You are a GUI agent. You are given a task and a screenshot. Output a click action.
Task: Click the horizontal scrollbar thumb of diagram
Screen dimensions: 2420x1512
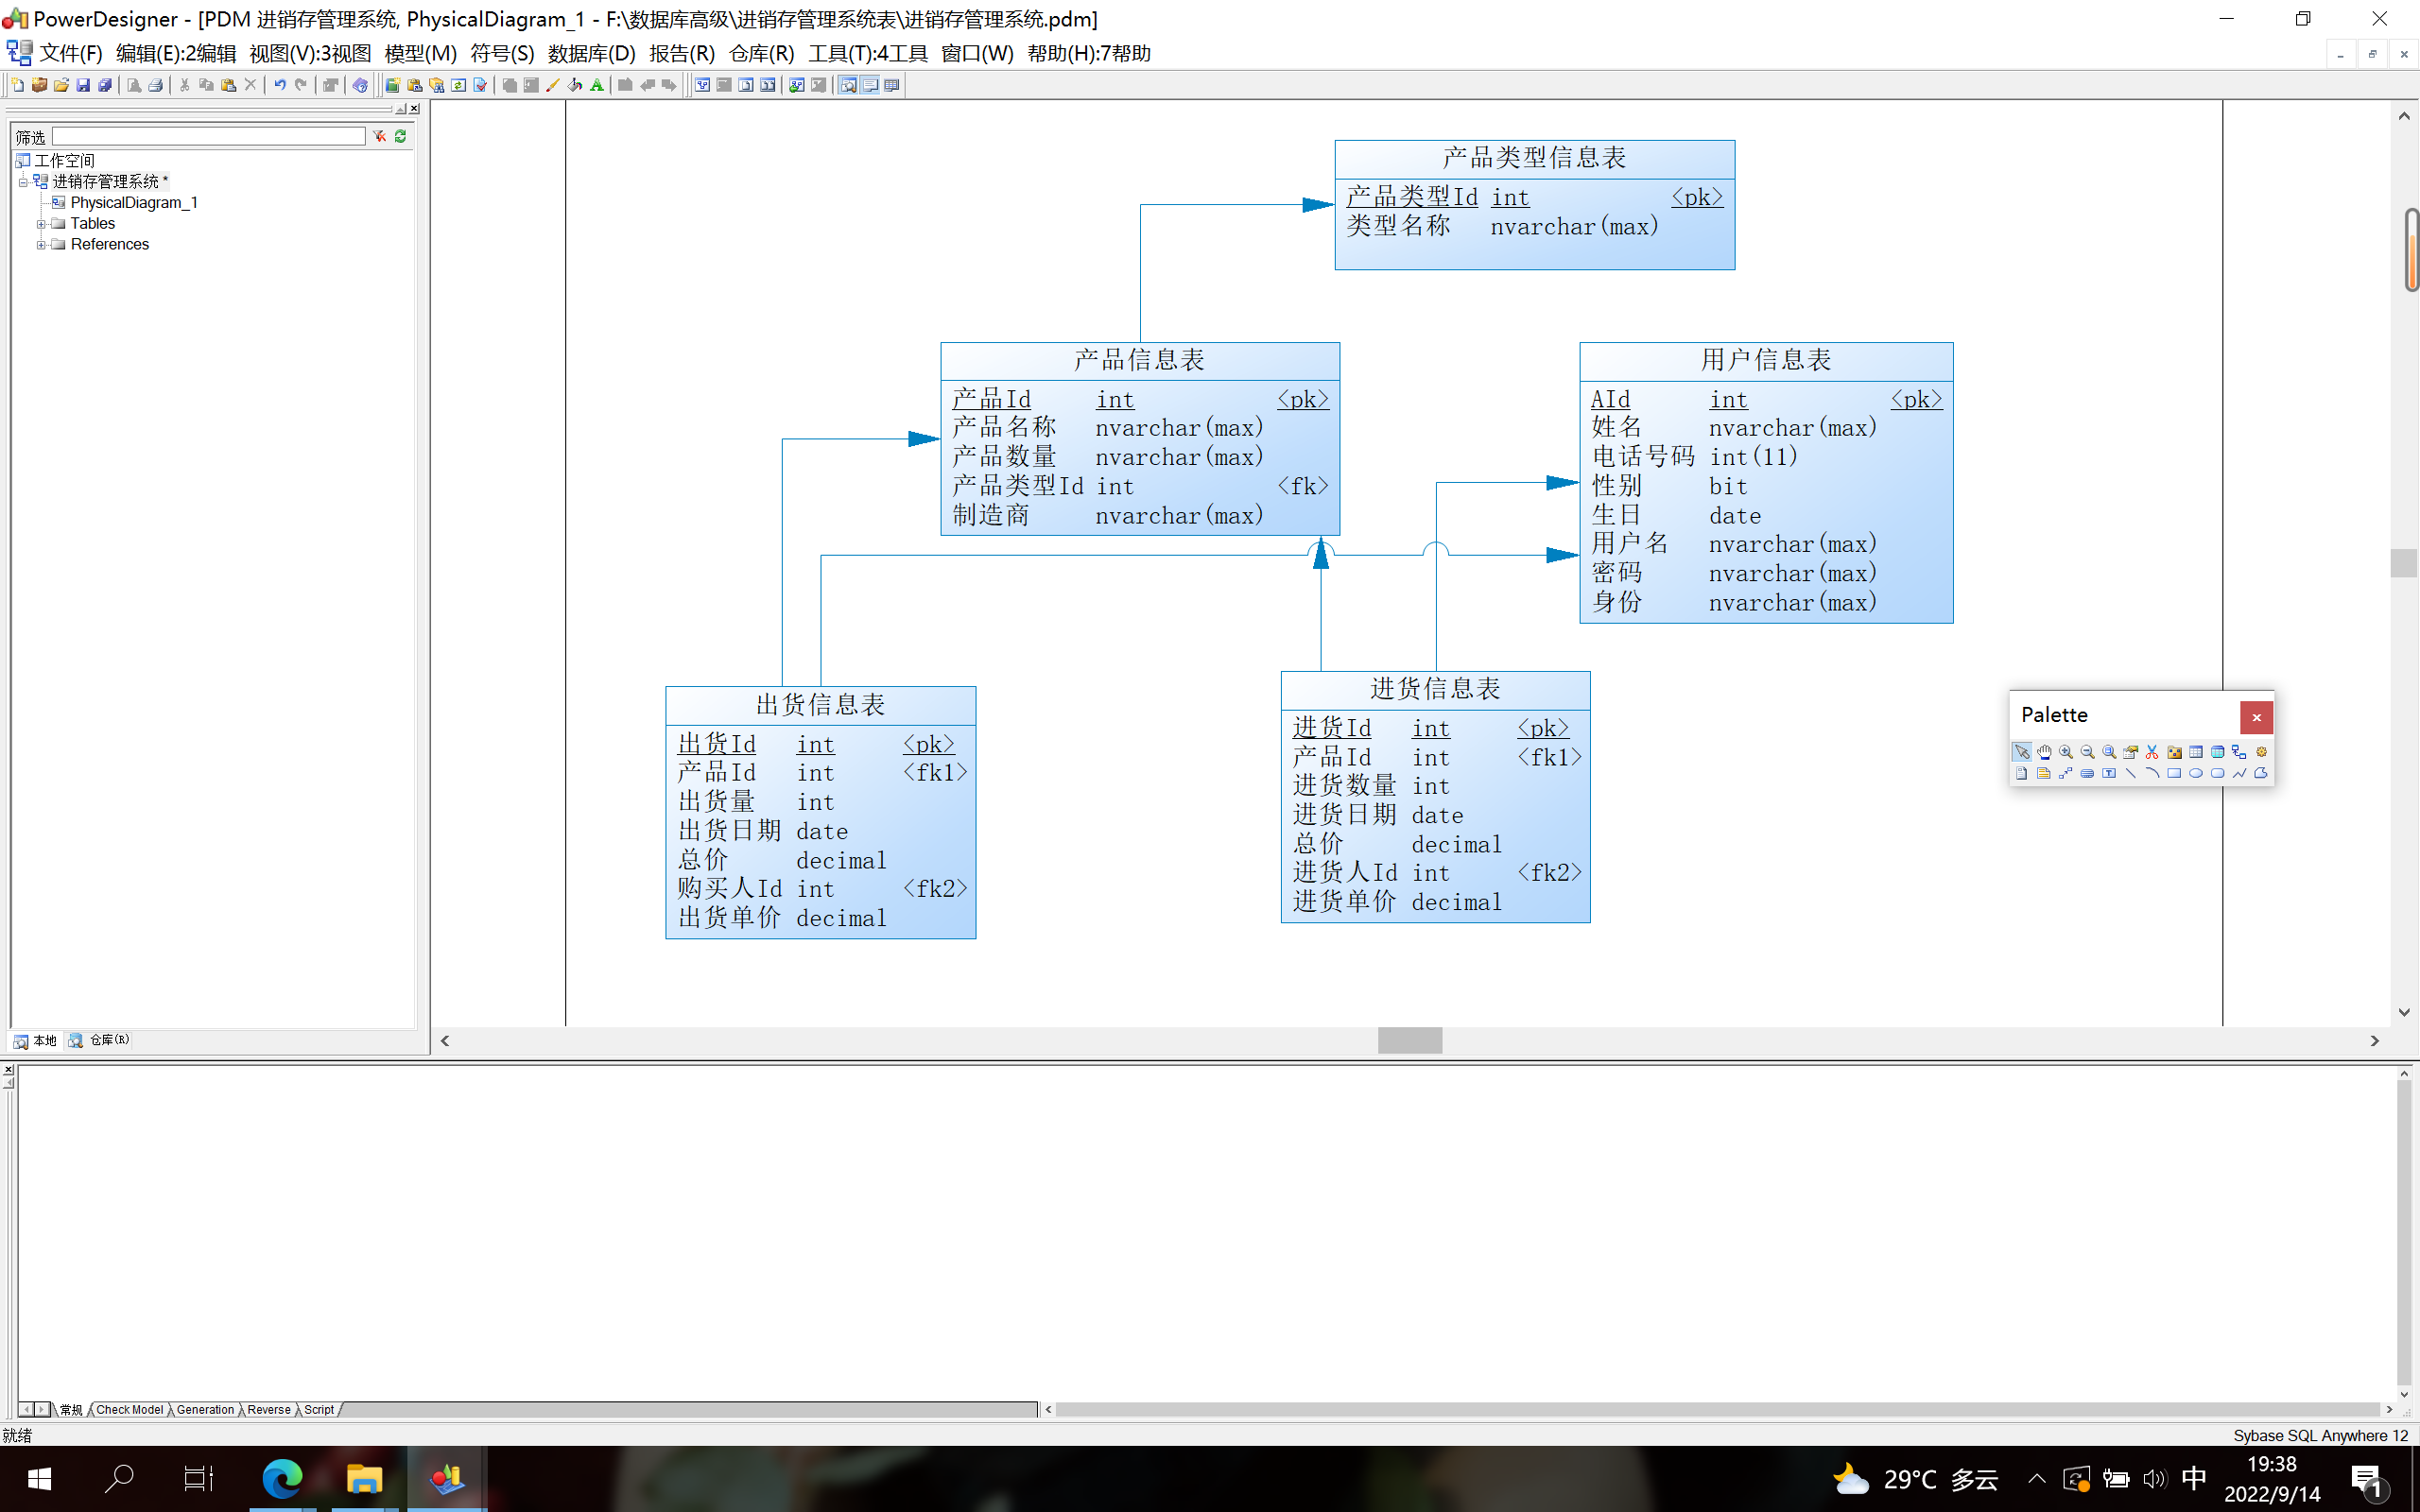(x=1409, y=1040)
